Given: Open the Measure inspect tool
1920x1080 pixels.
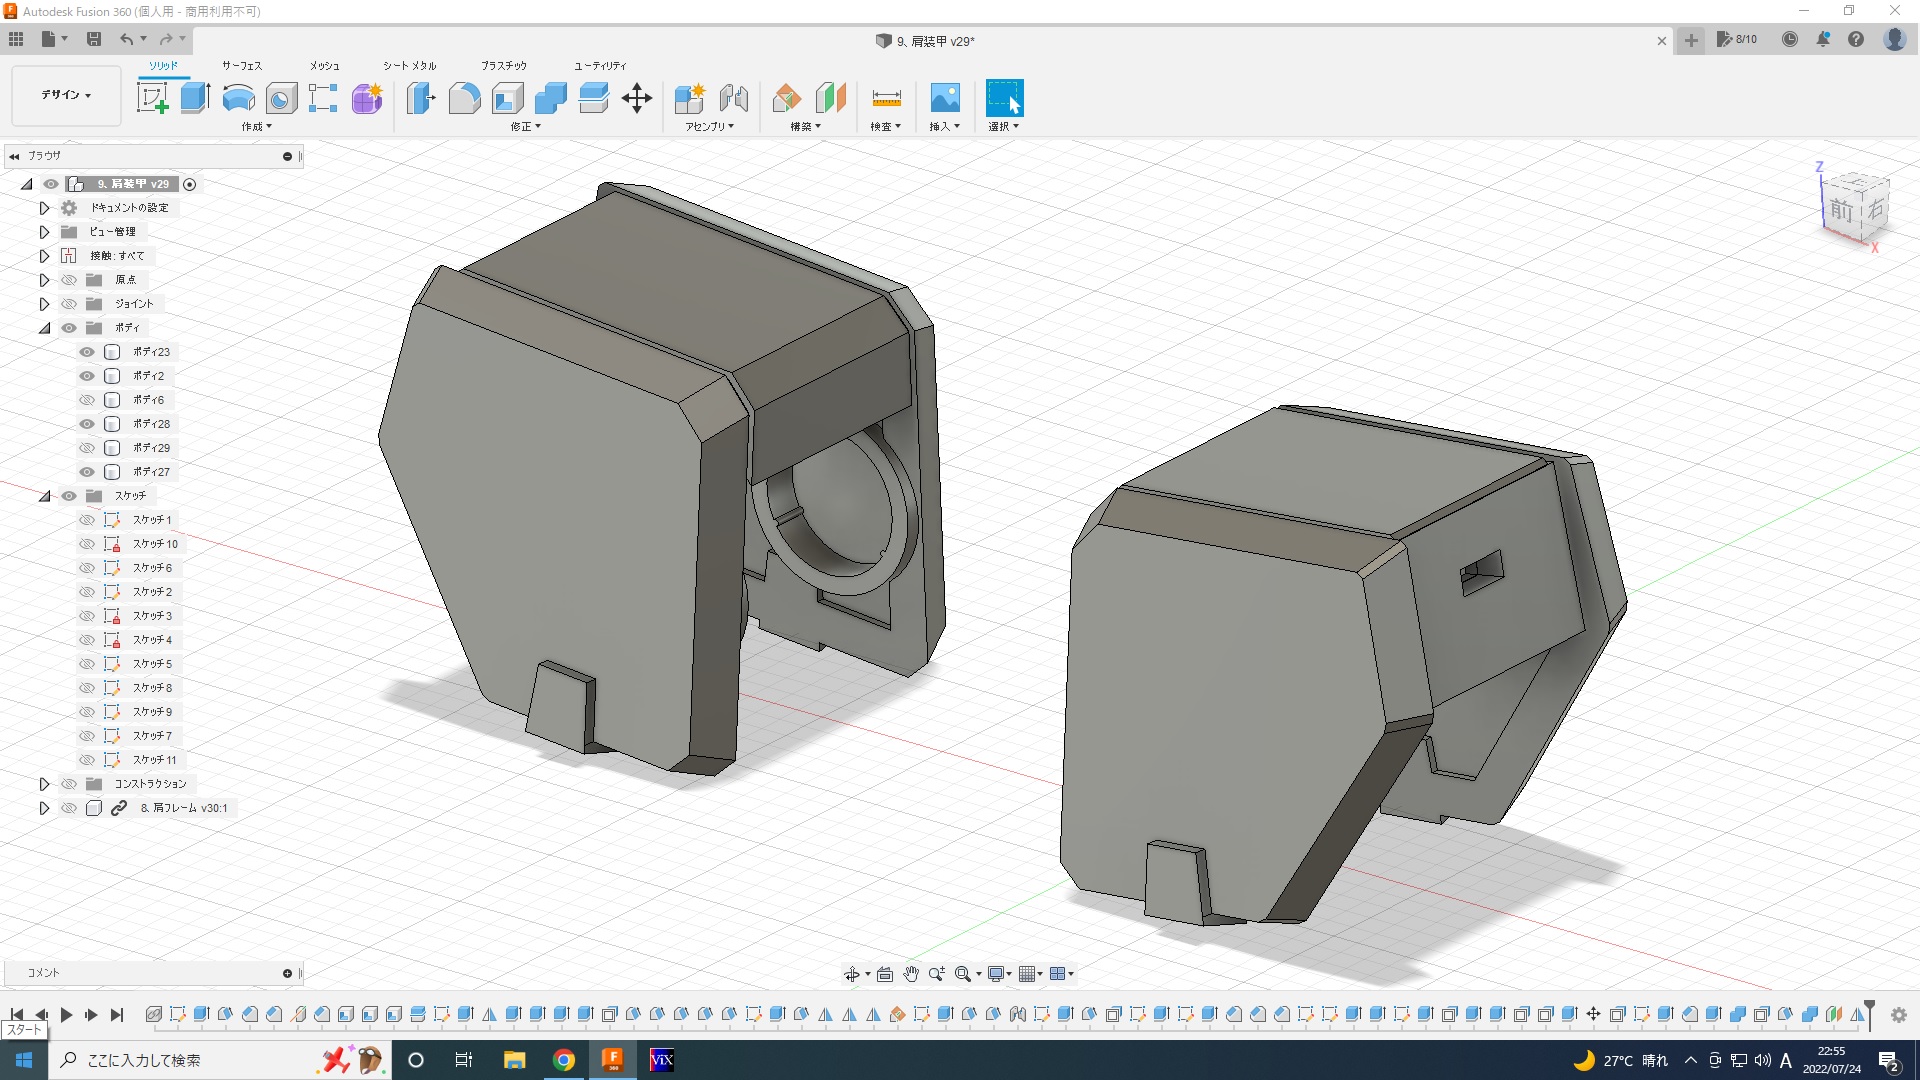Looking at the screenshot, I should 886,98.
